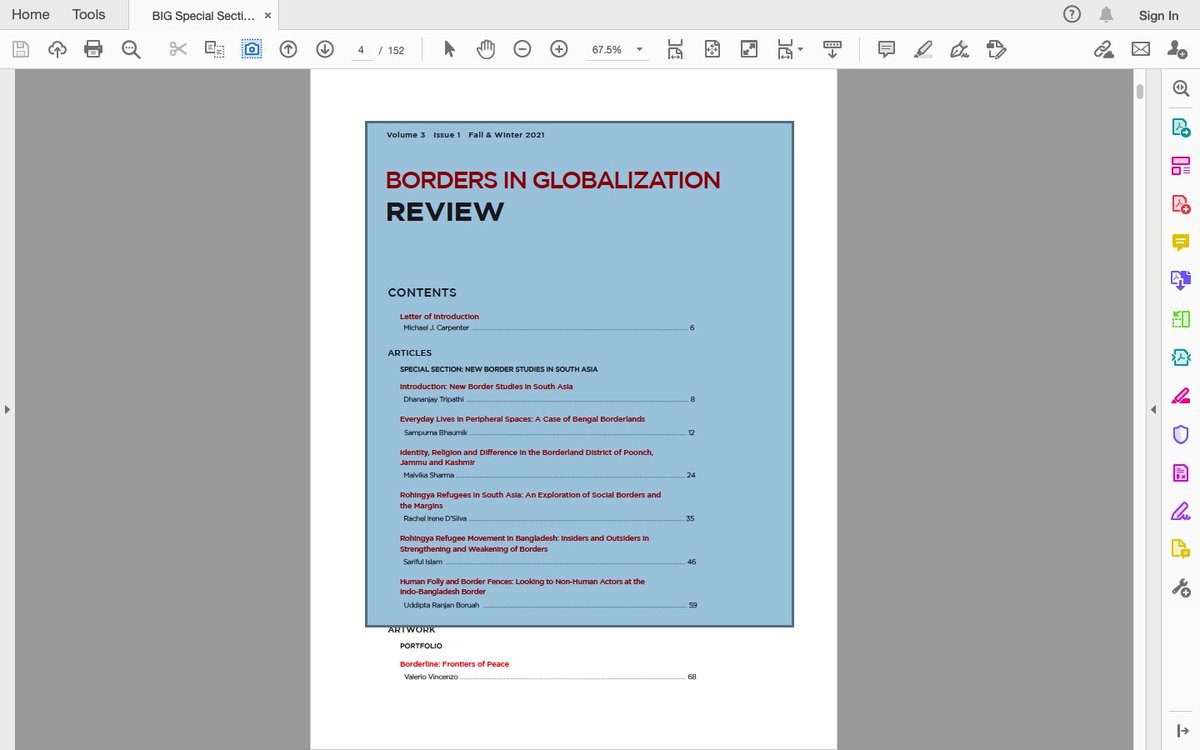This screenshot has width=1200, height=750.
Task: Click the vertical scrollbar thumb
Action: (x=1140, y=92)
